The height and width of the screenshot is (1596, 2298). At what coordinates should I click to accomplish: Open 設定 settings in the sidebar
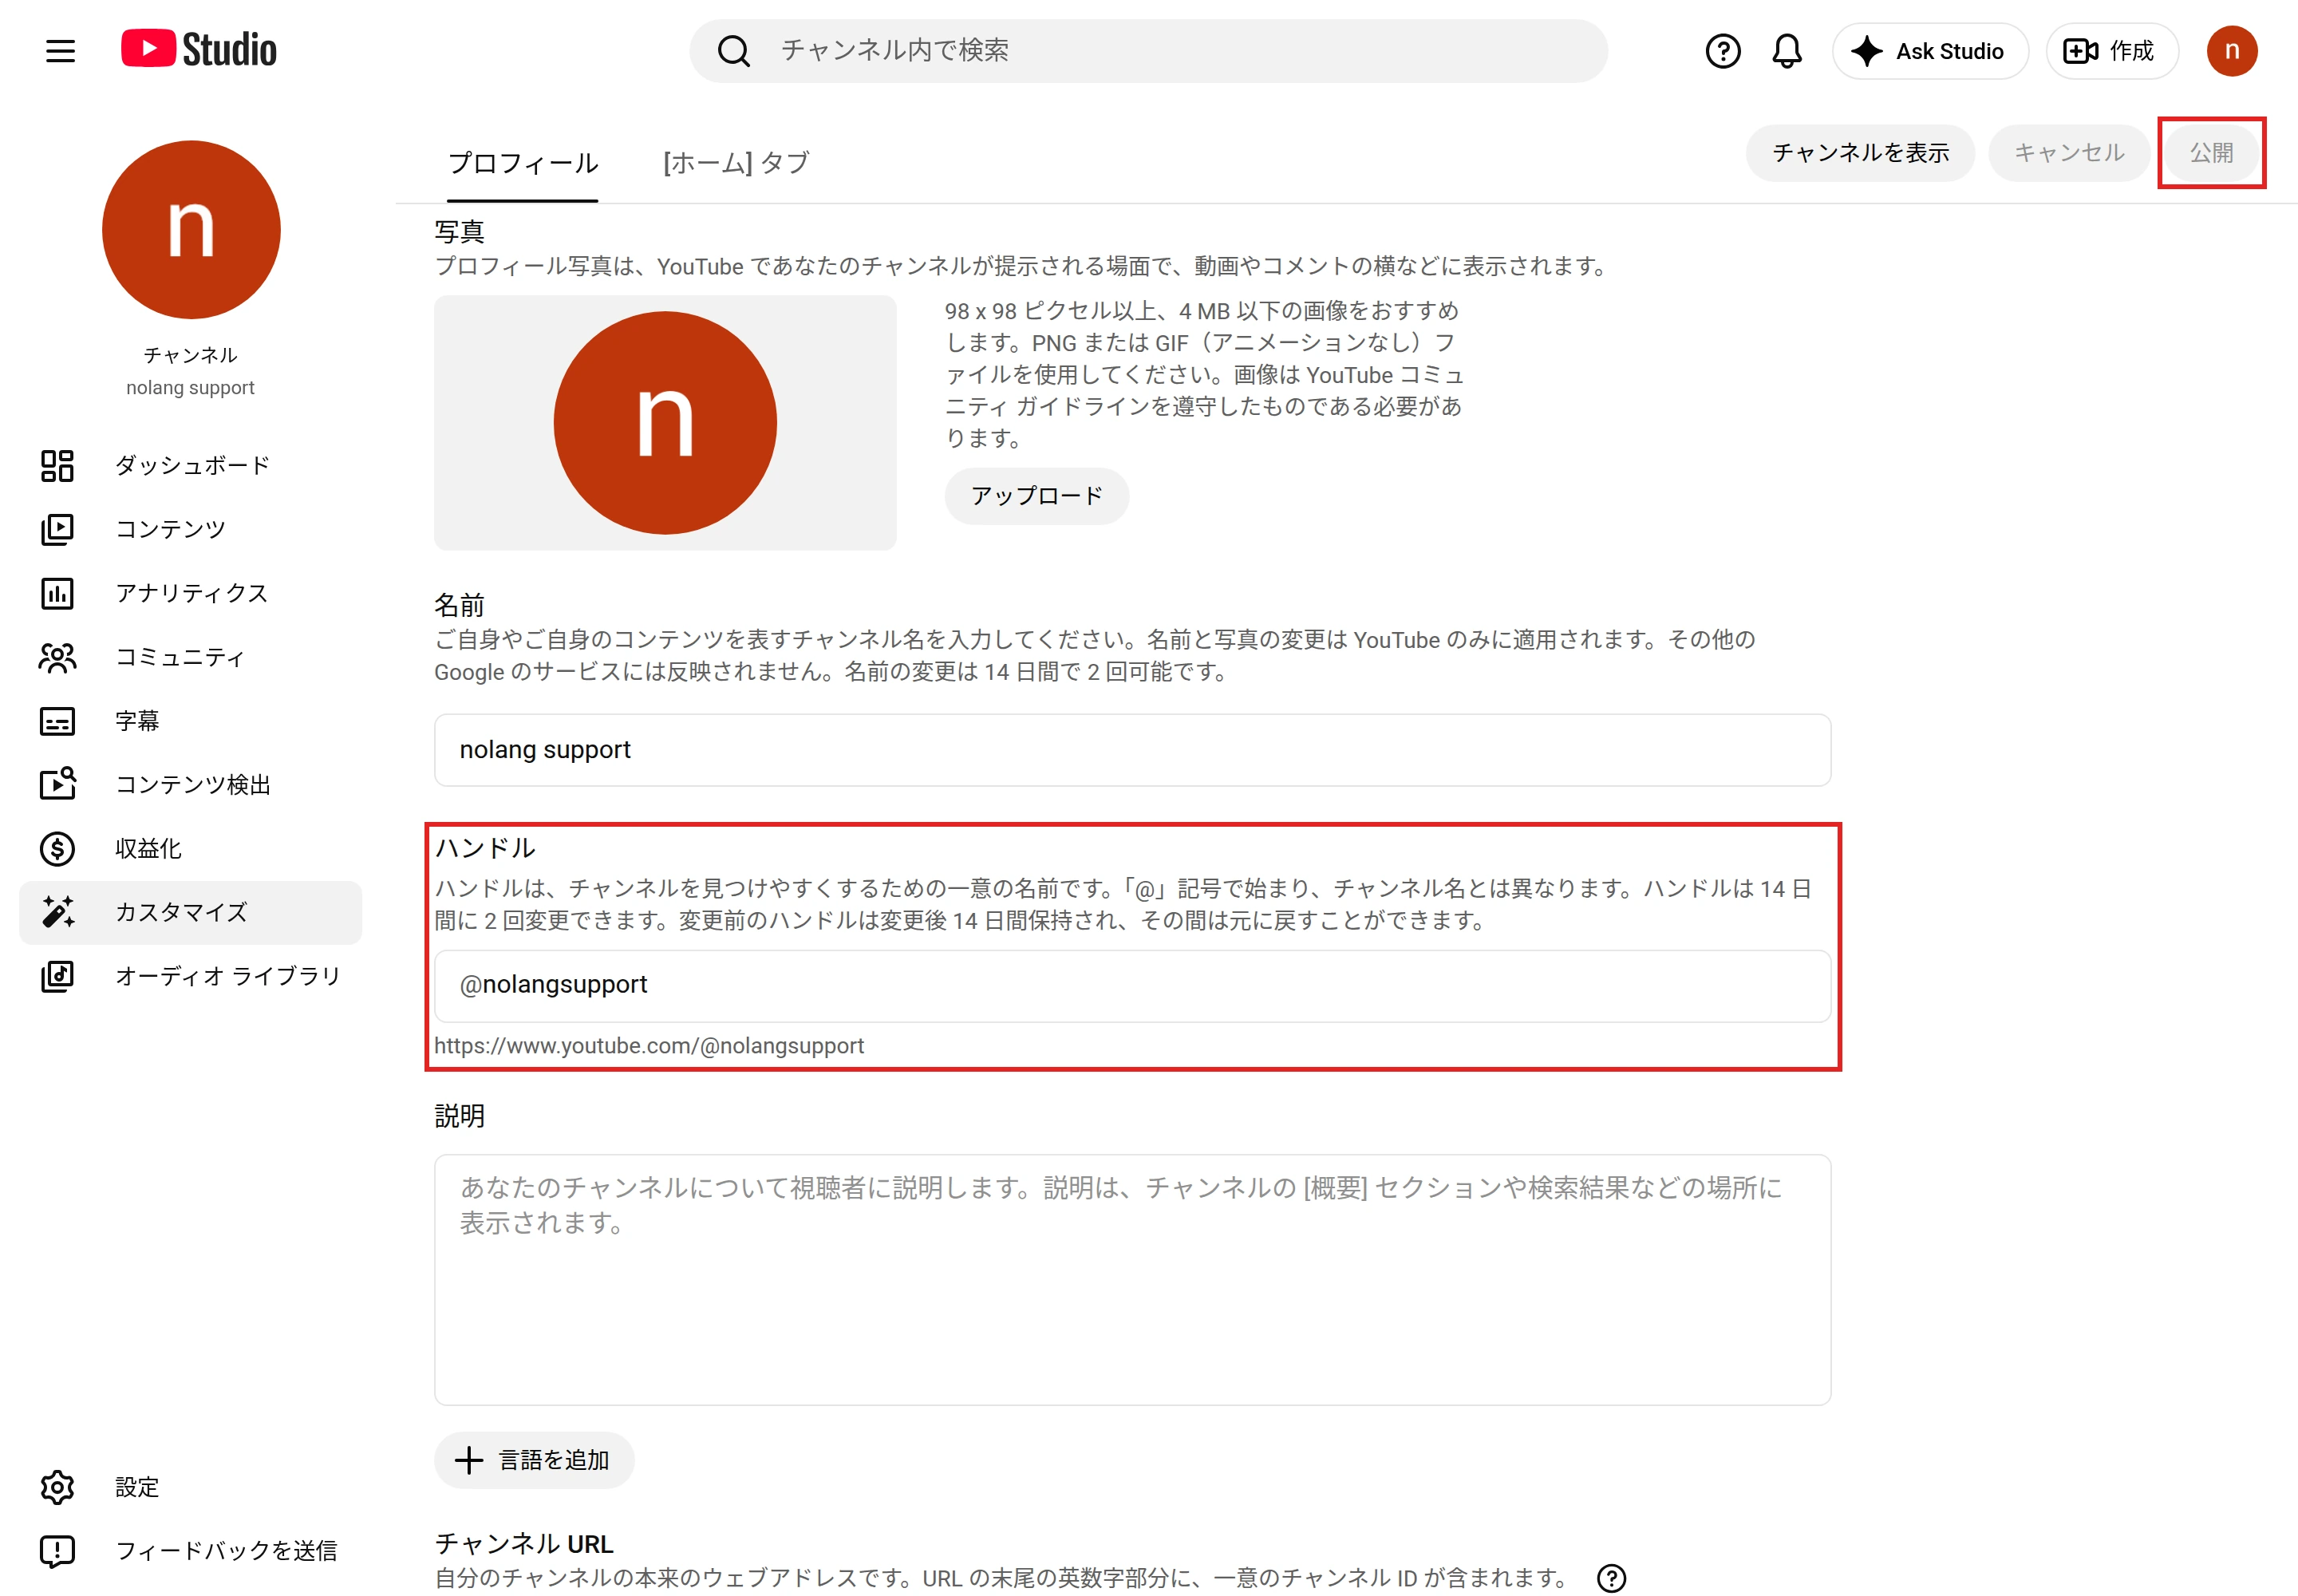click(190, 1487)
